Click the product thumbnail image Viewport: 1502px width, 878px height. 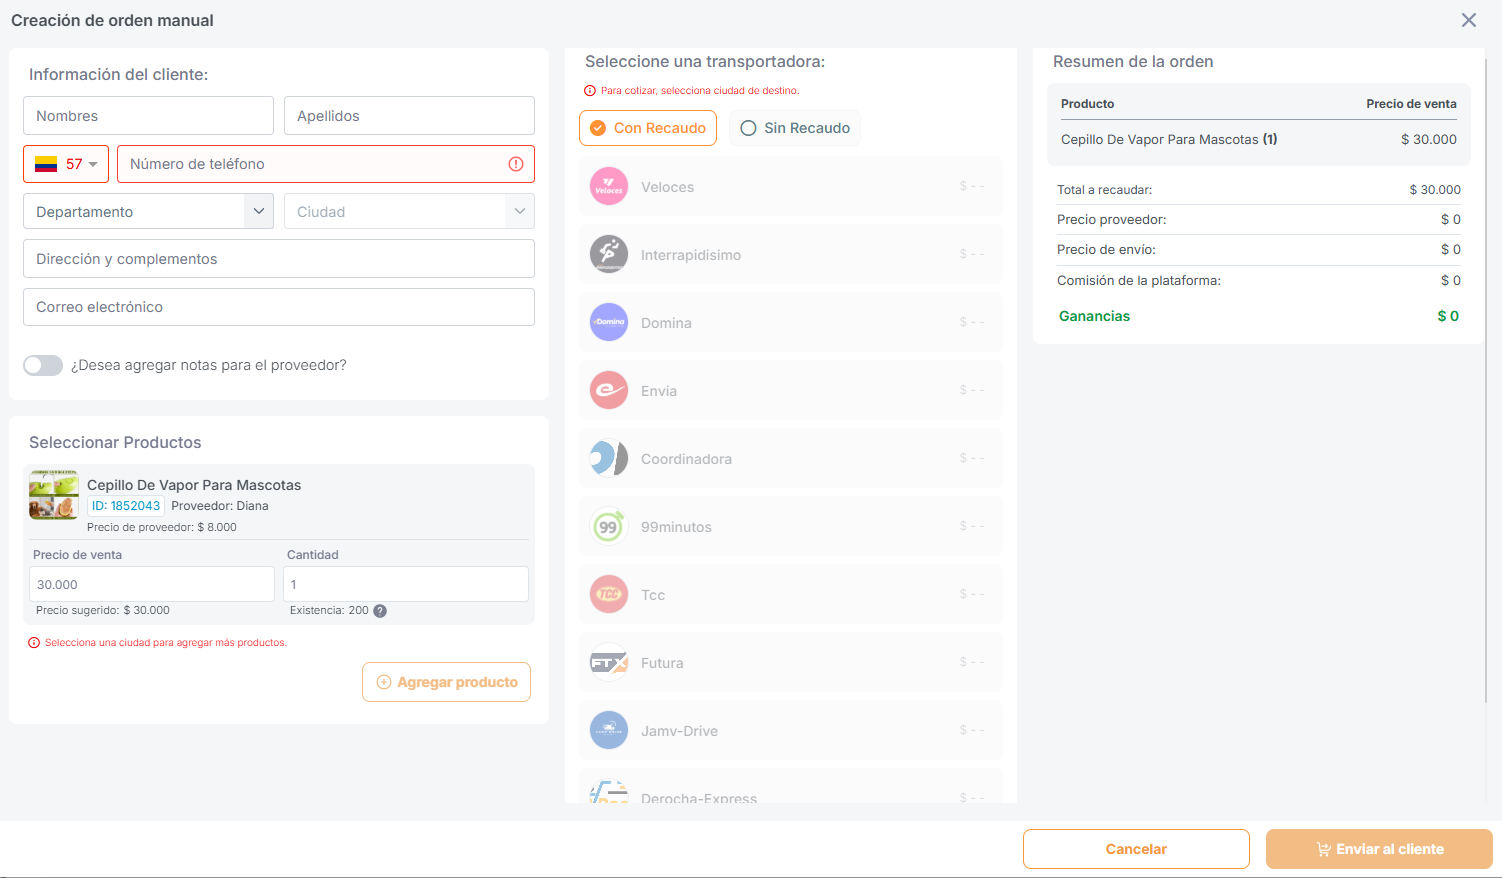(54, 495)
